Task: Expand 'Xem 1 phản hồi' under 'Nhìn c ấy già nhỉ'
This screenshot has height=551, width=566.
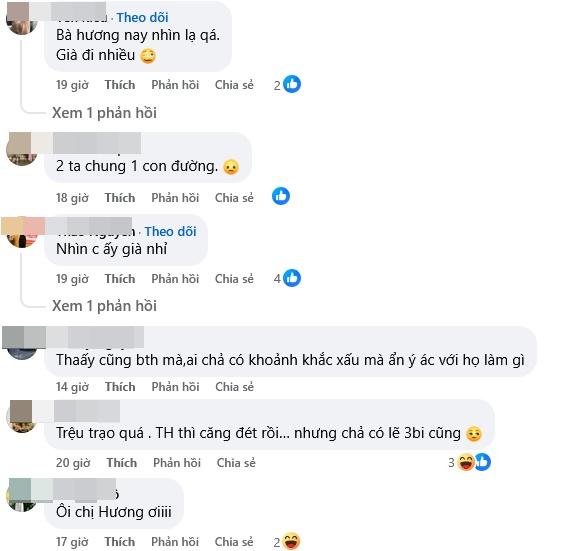Action: coord(104,306)
